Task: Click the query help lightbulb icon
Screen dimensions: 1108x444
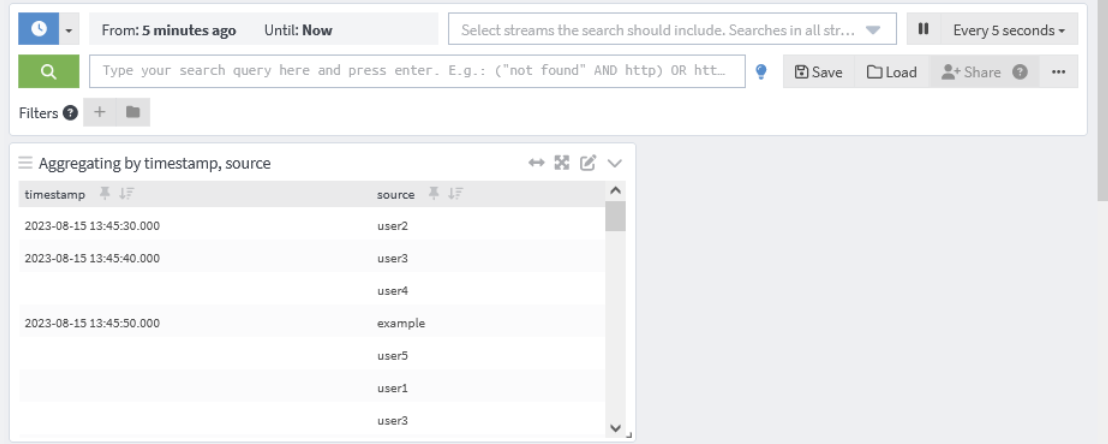Action: (x=761, y=72)
